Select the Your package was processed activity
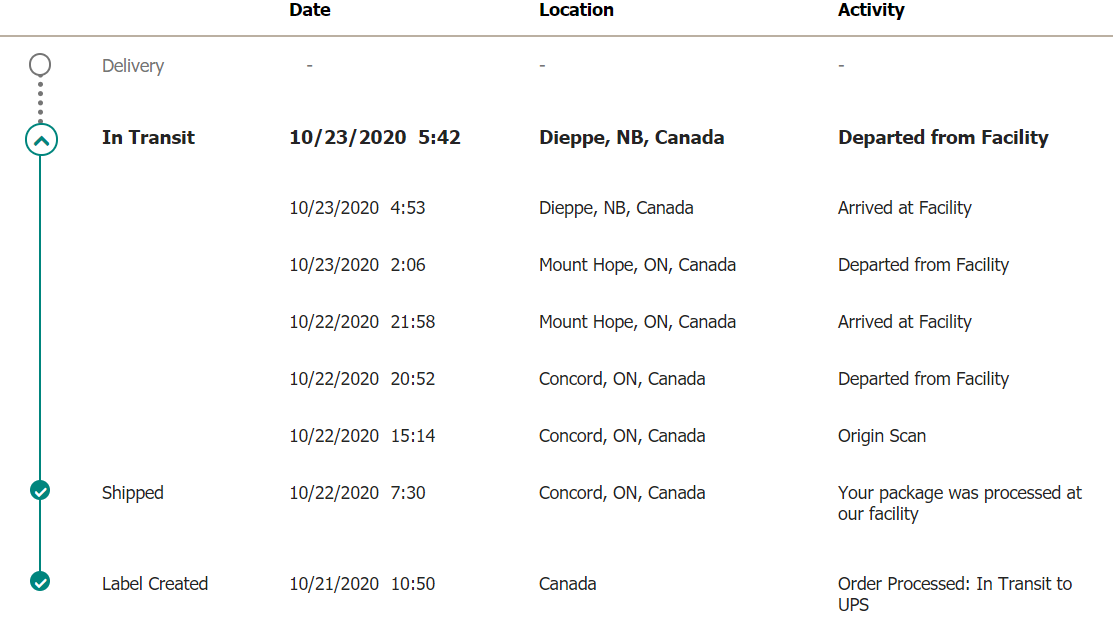The width and height of the screenshot is (1120, 642). coord(959,503)
